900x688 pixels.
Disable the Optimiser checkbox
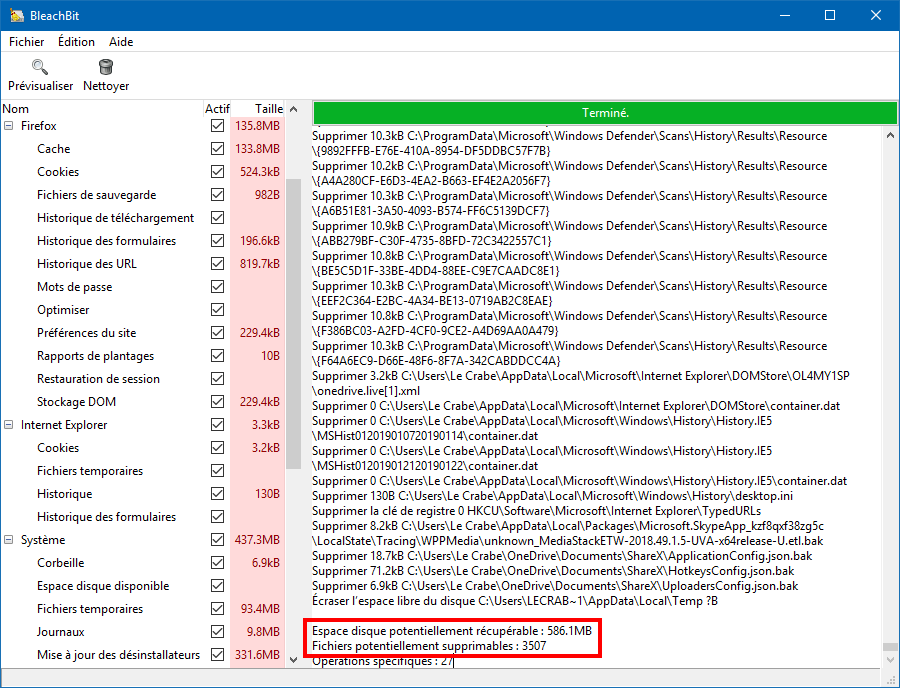(218, 309)
